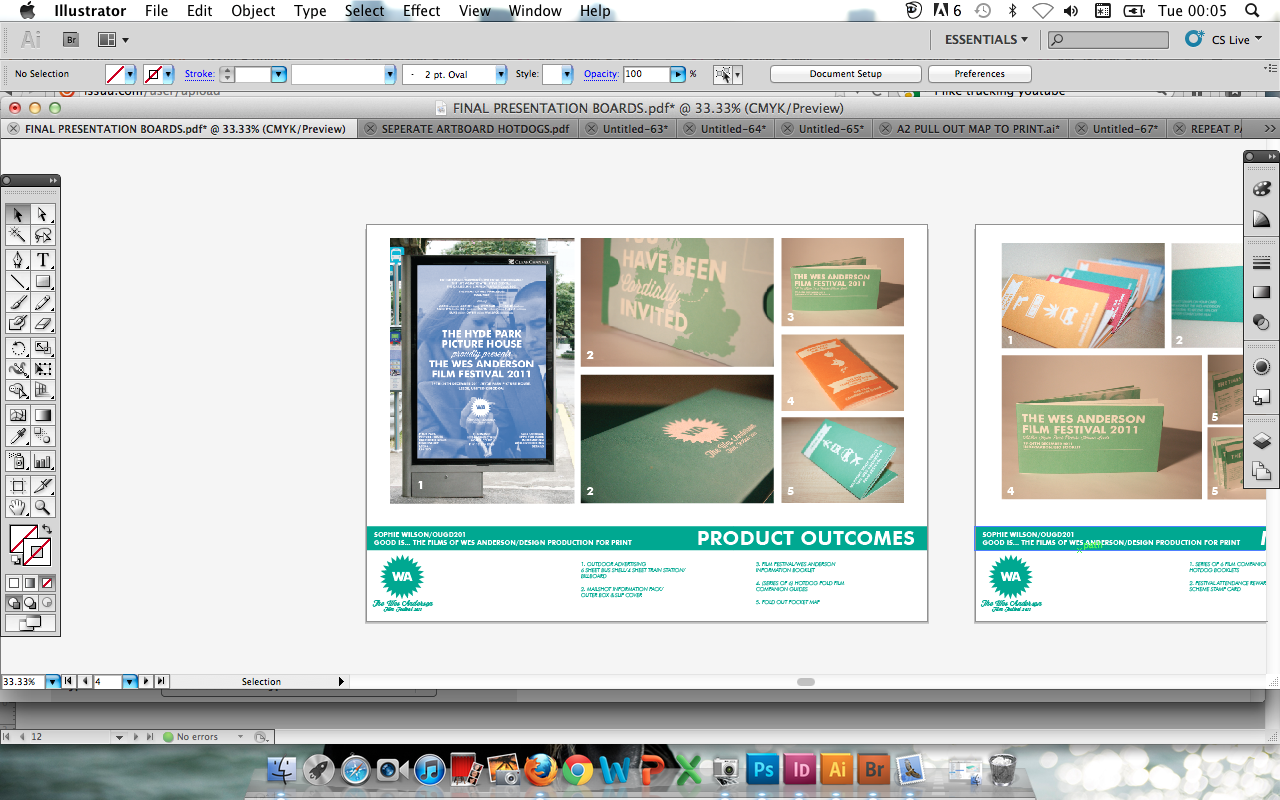1280x800 pixels.
Task: Open the graphic Style dropdown
Action: coord(567,74)
